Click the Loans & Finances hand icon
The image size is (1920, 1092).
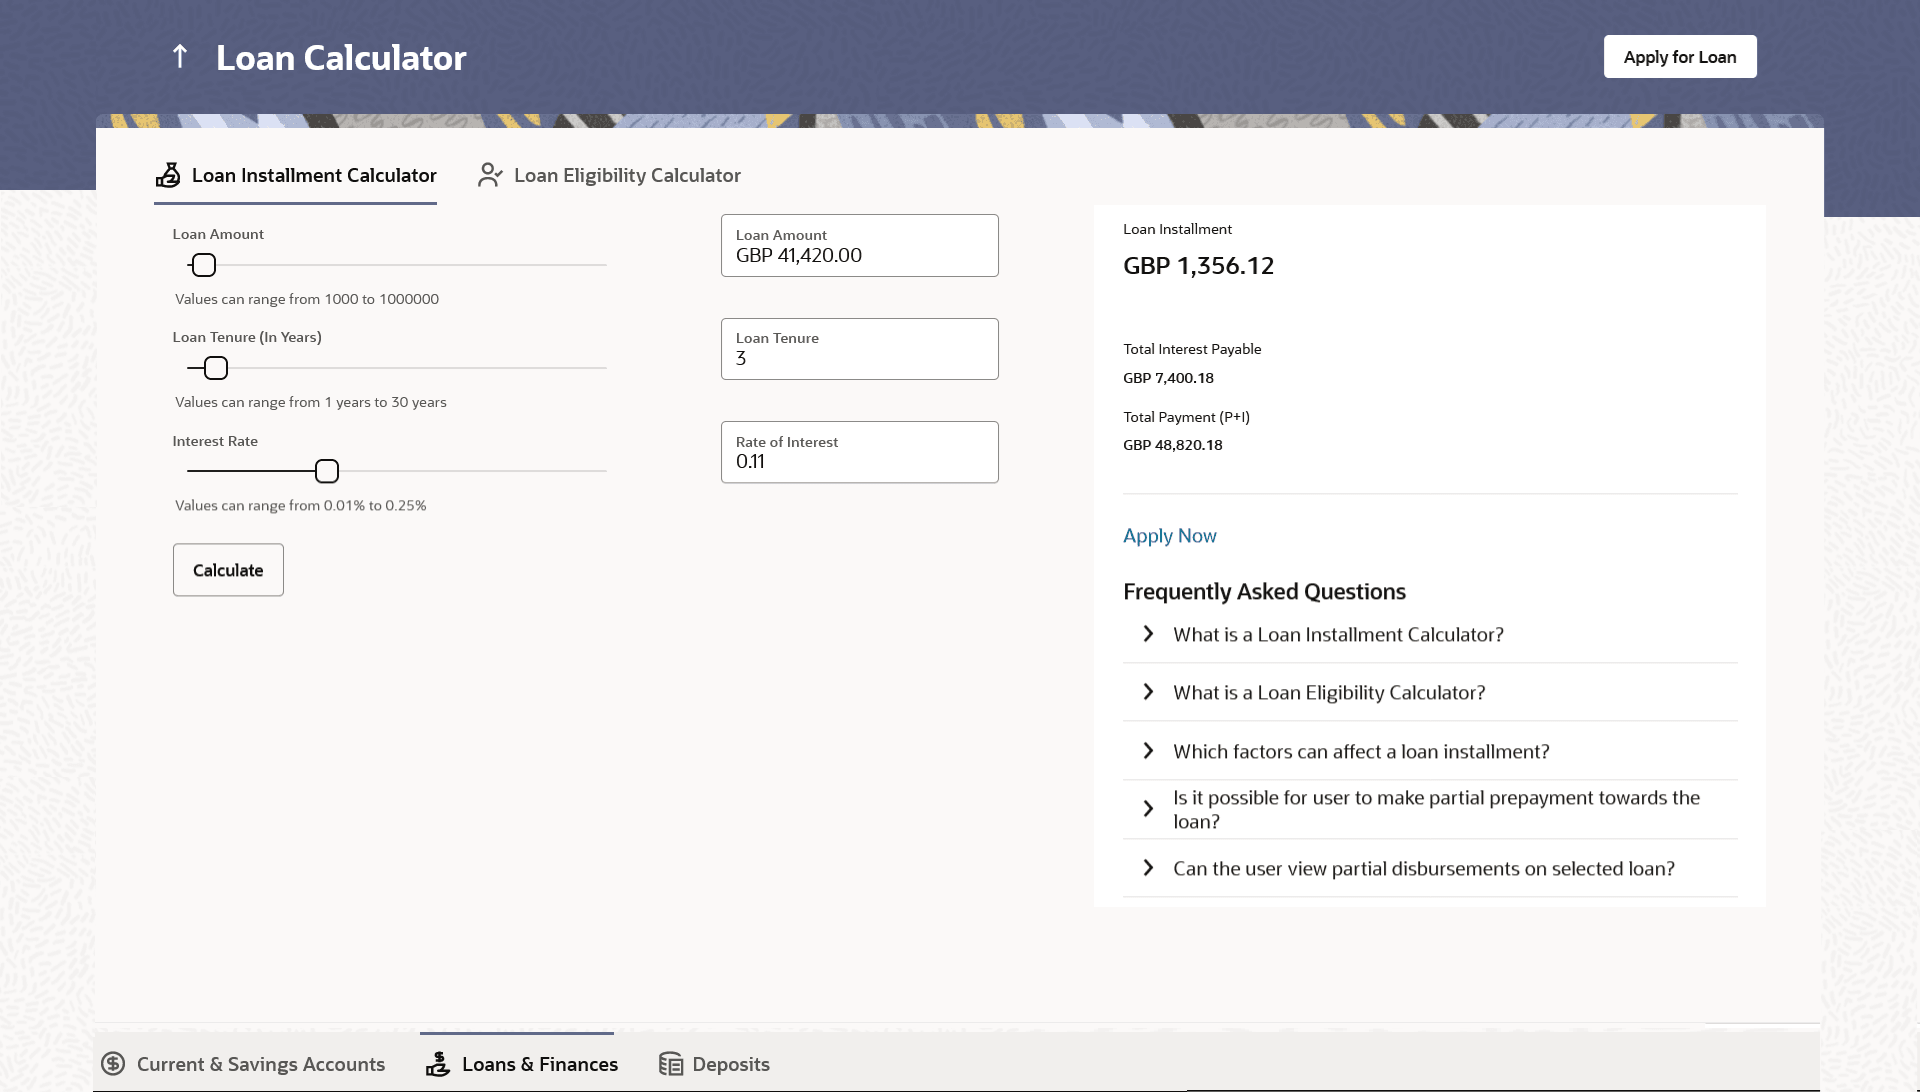pyautogui.click(x=438, y=1064)
